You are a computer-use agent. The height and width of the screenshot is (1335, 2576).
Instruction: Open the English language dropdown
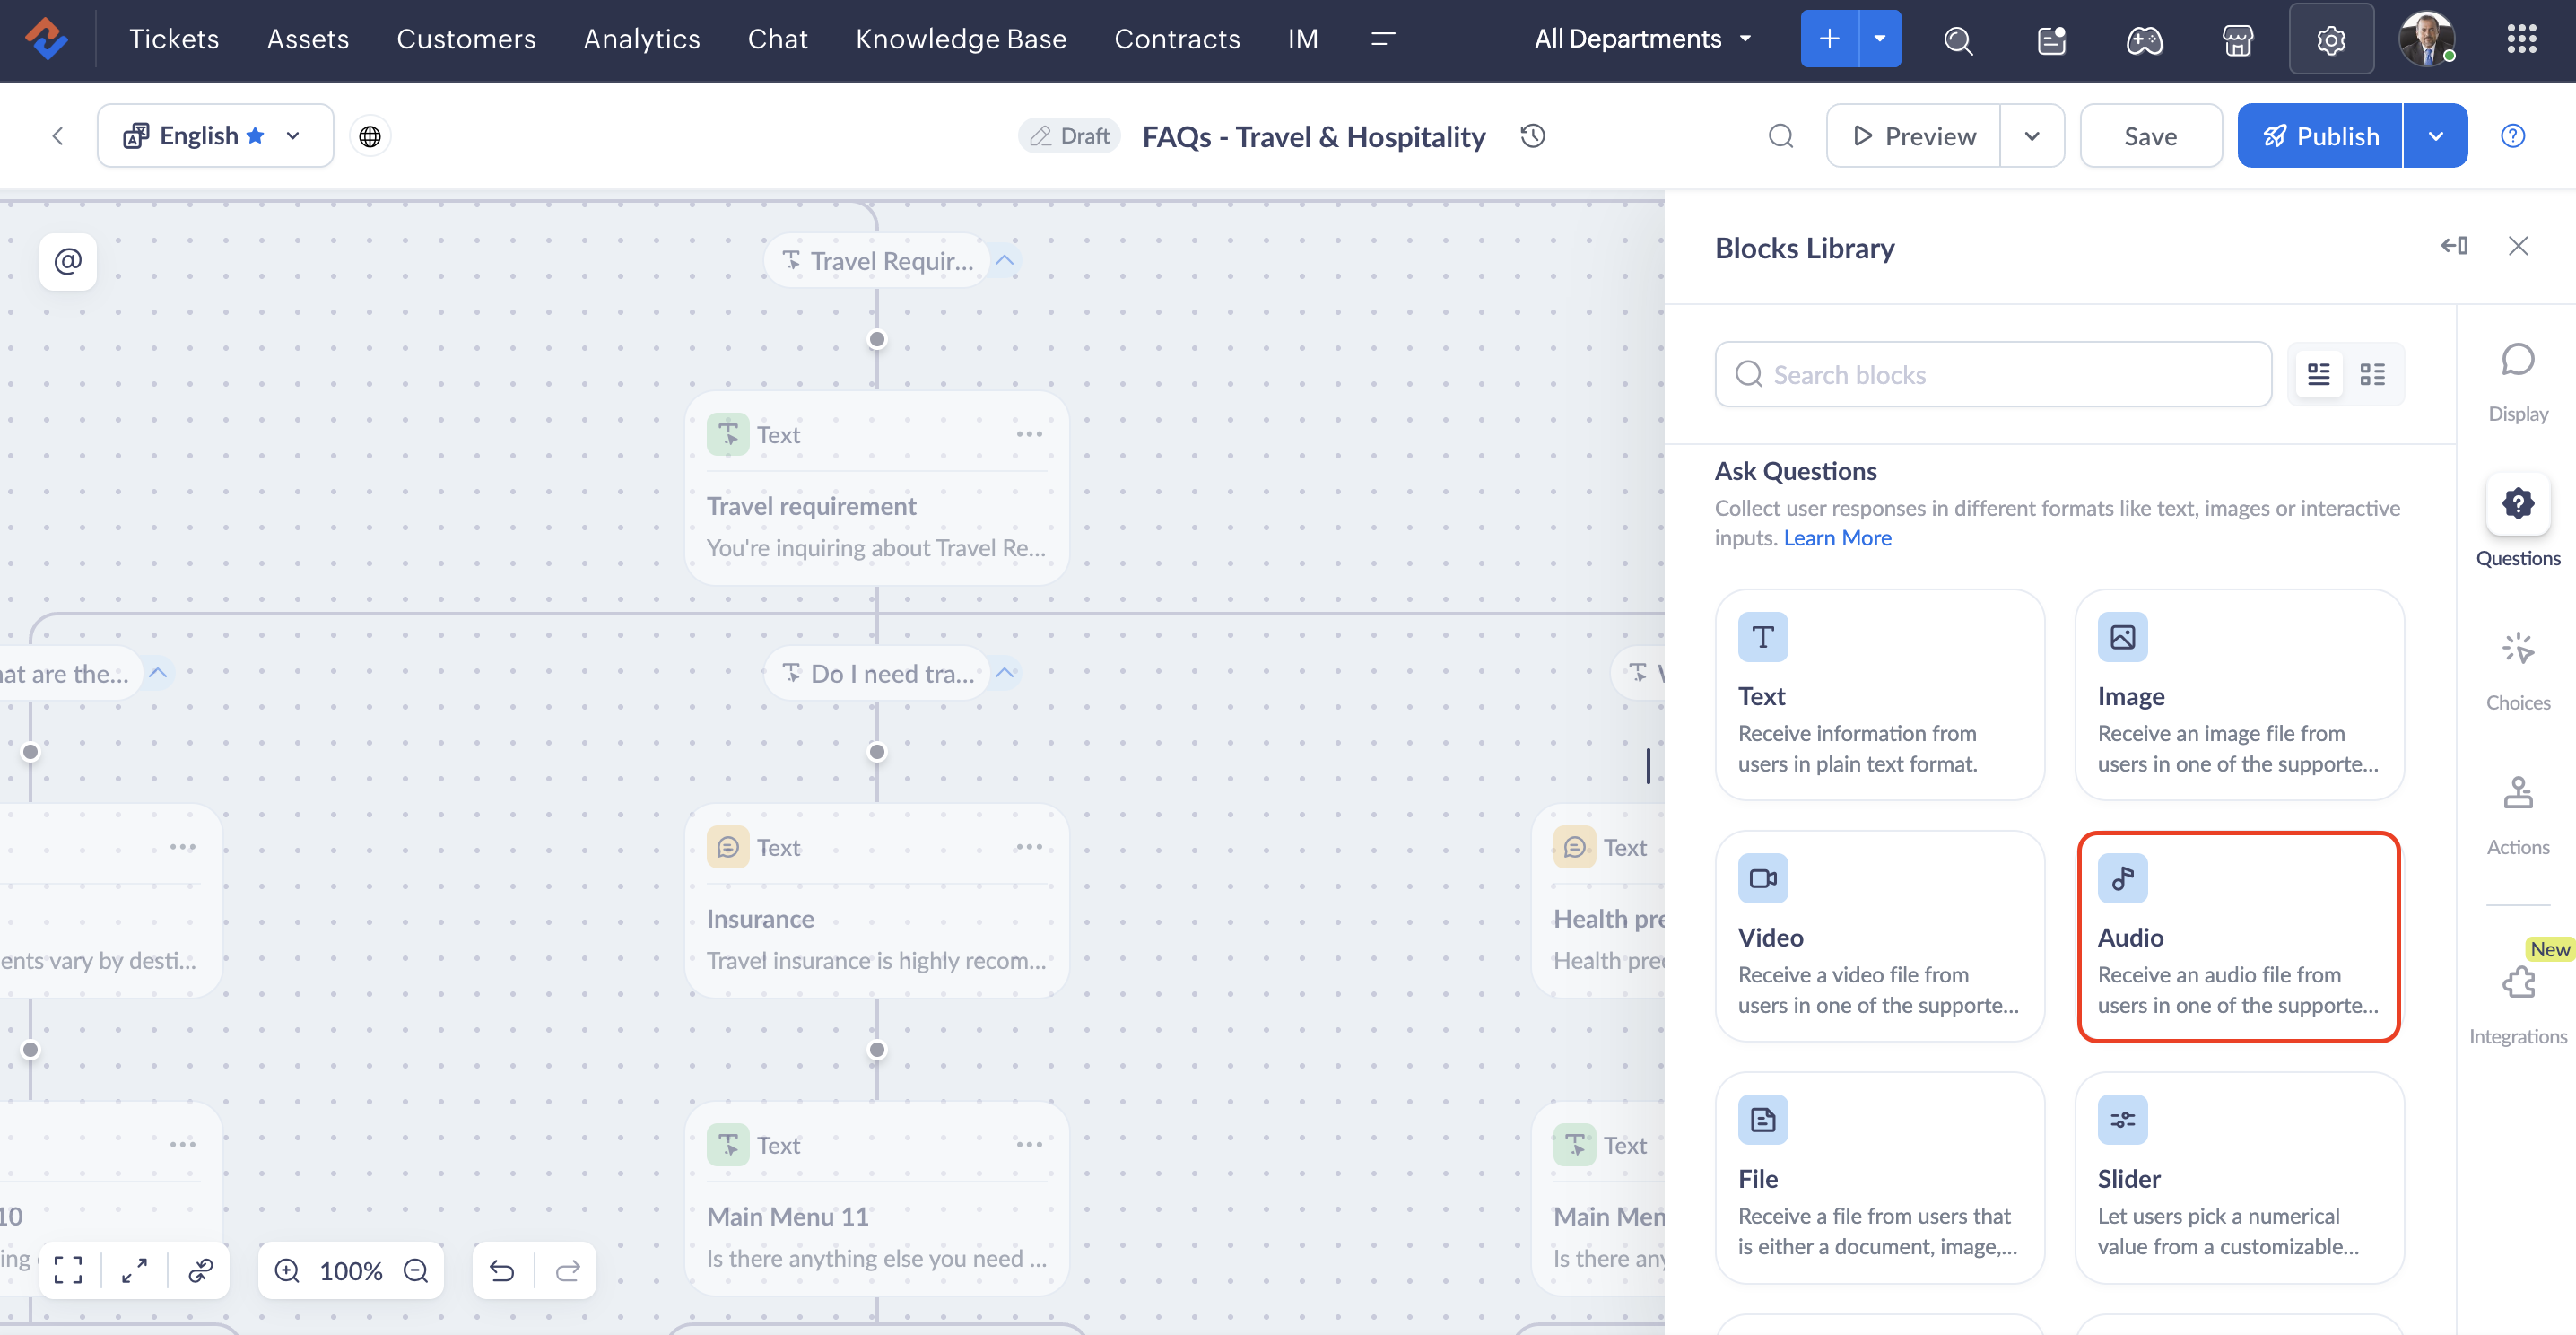pyautogui.click(x=215, y=136)
